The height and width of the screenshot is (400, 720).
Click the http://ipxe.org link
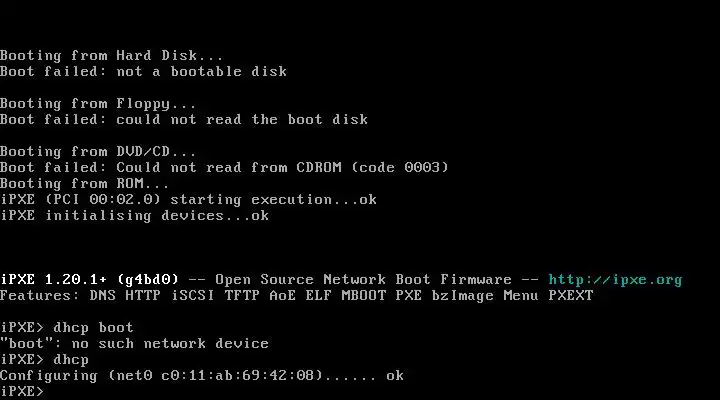pos(615,280)
